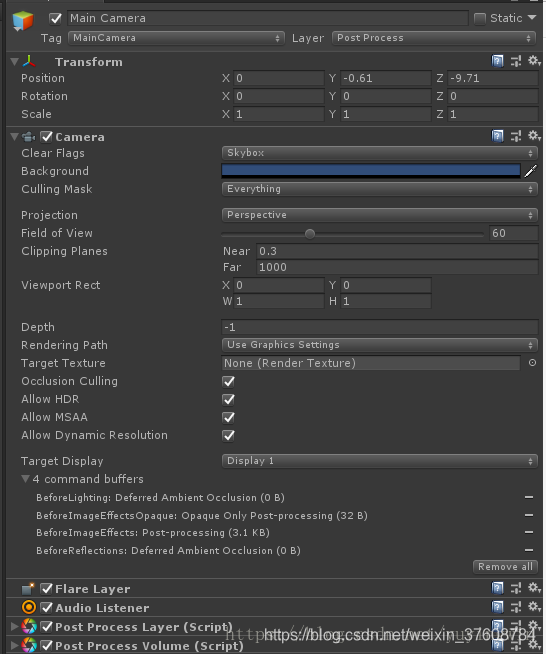Open Flare Layer preset selector icon
The image size is (546, 654).
516,588
